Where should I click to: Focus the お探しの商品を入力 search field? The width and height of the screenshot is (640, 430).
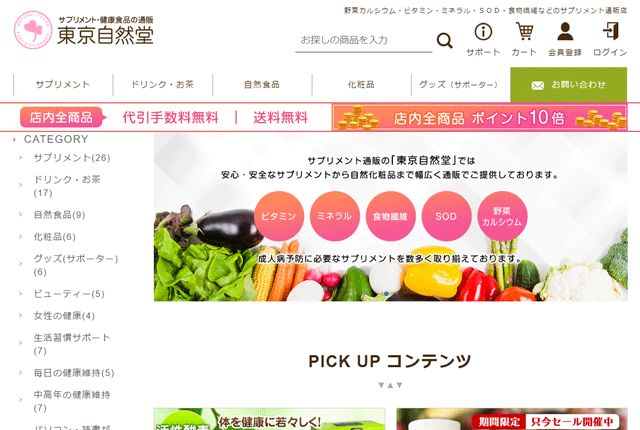click(363, 40)
